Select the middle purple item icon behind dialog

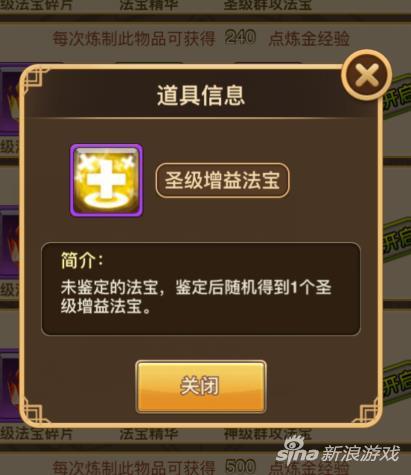pyautogui.click(x=9, y=242)
